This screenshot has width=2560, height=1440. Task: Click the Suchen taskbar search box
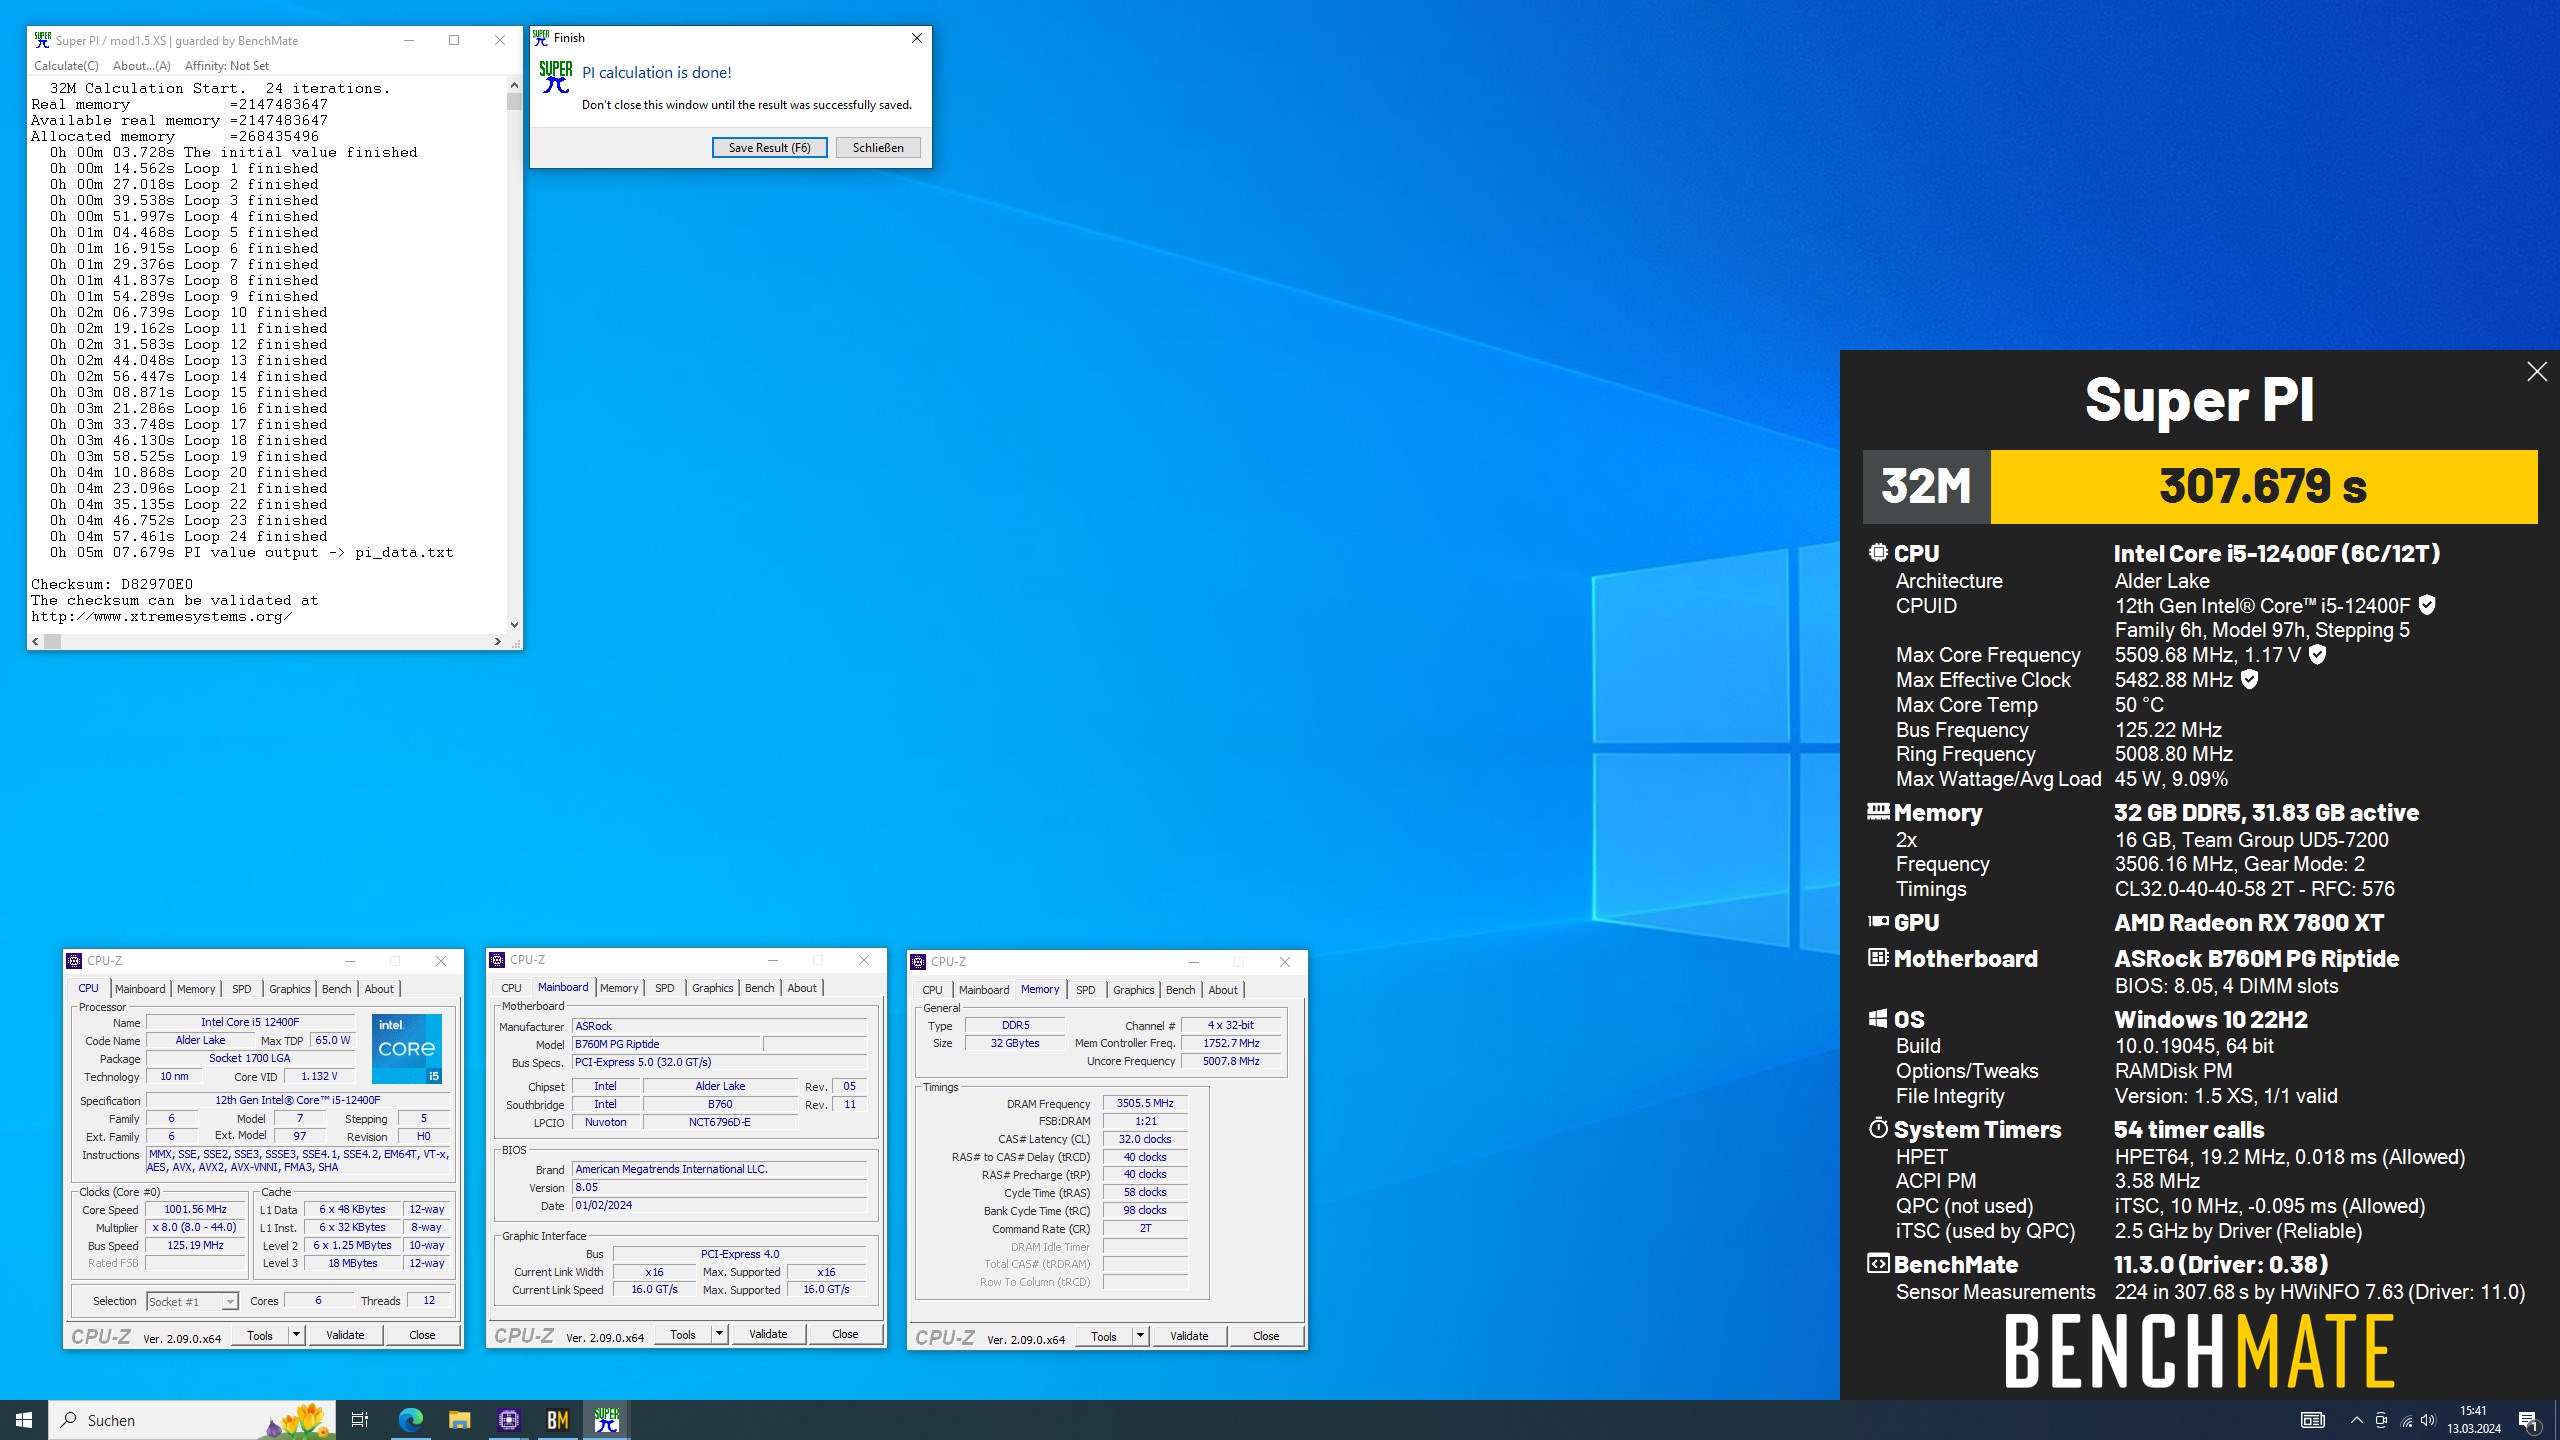[192, 1420]
